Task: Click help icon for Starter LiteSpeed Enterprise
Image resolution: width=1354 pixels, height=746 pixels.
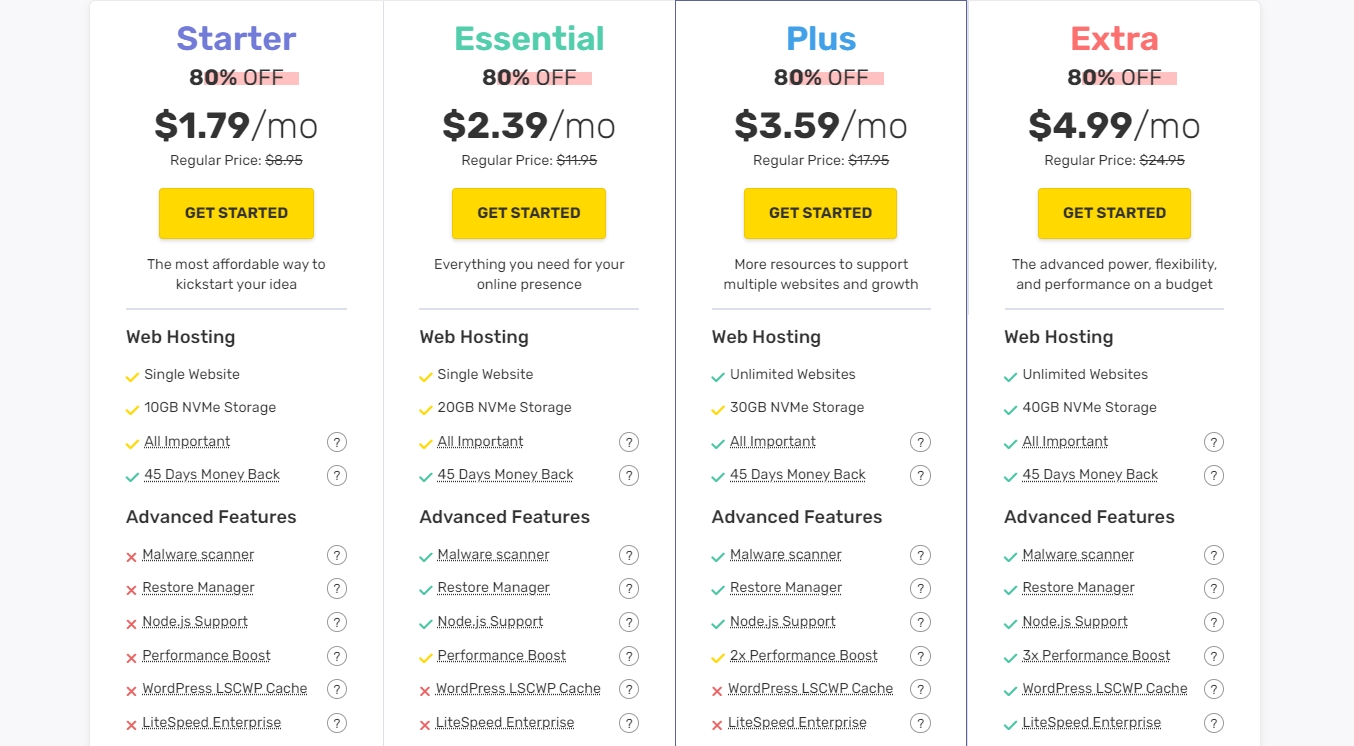Action: coord(337,723)
